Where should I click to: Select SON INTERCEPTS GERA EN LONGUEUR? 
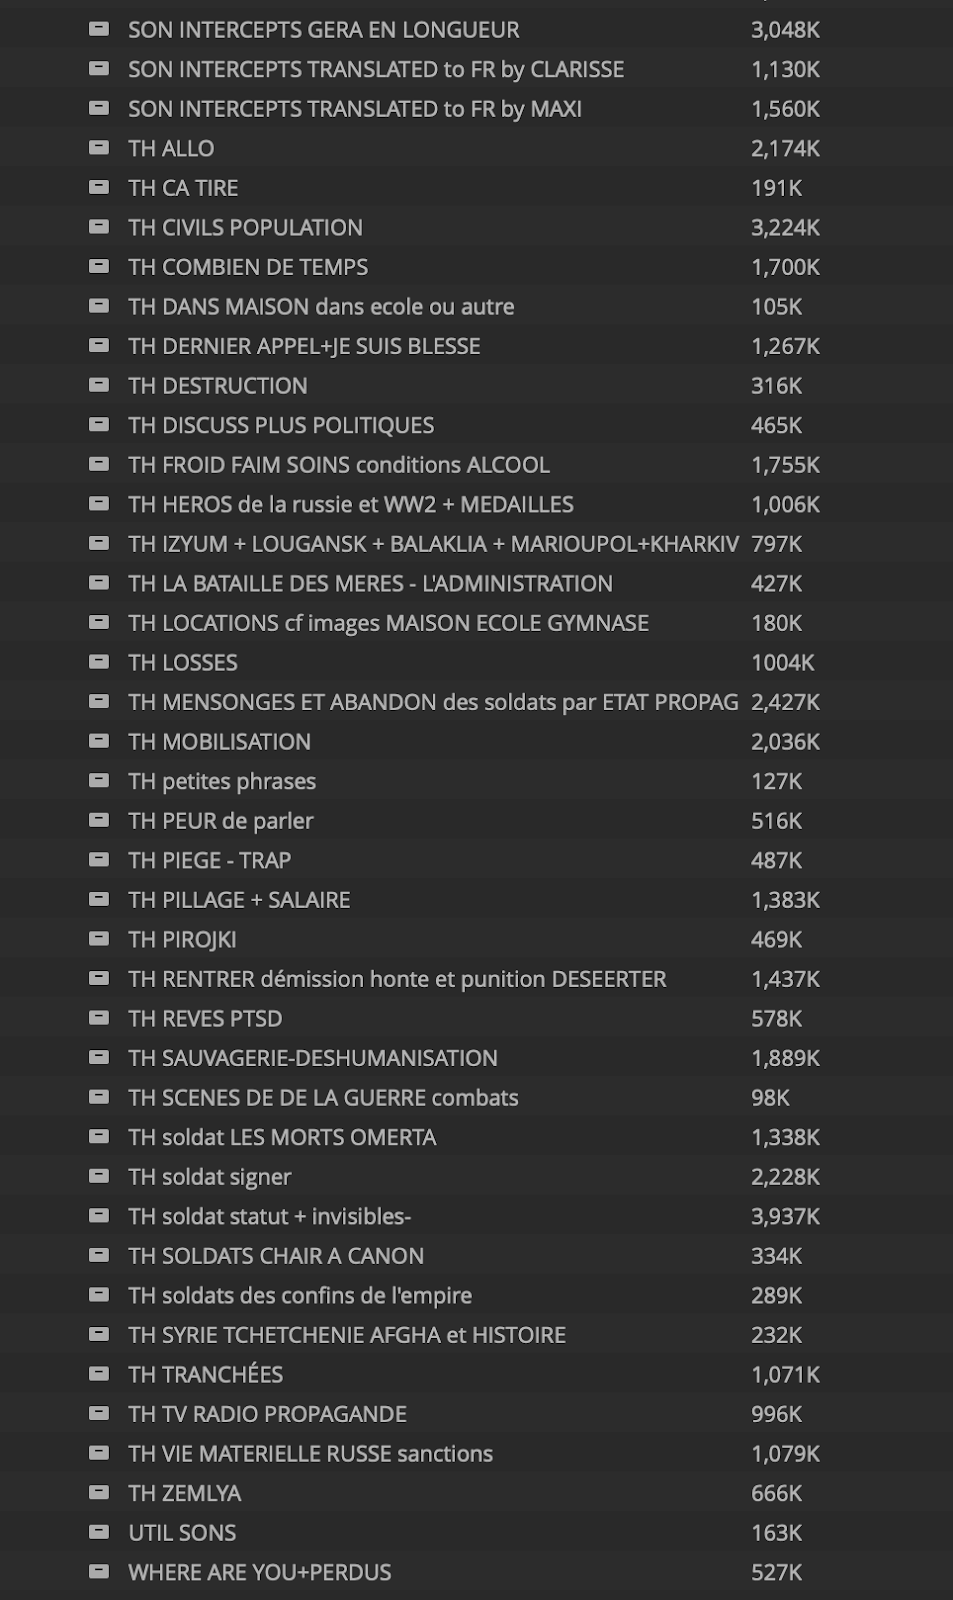coord(323,30)
